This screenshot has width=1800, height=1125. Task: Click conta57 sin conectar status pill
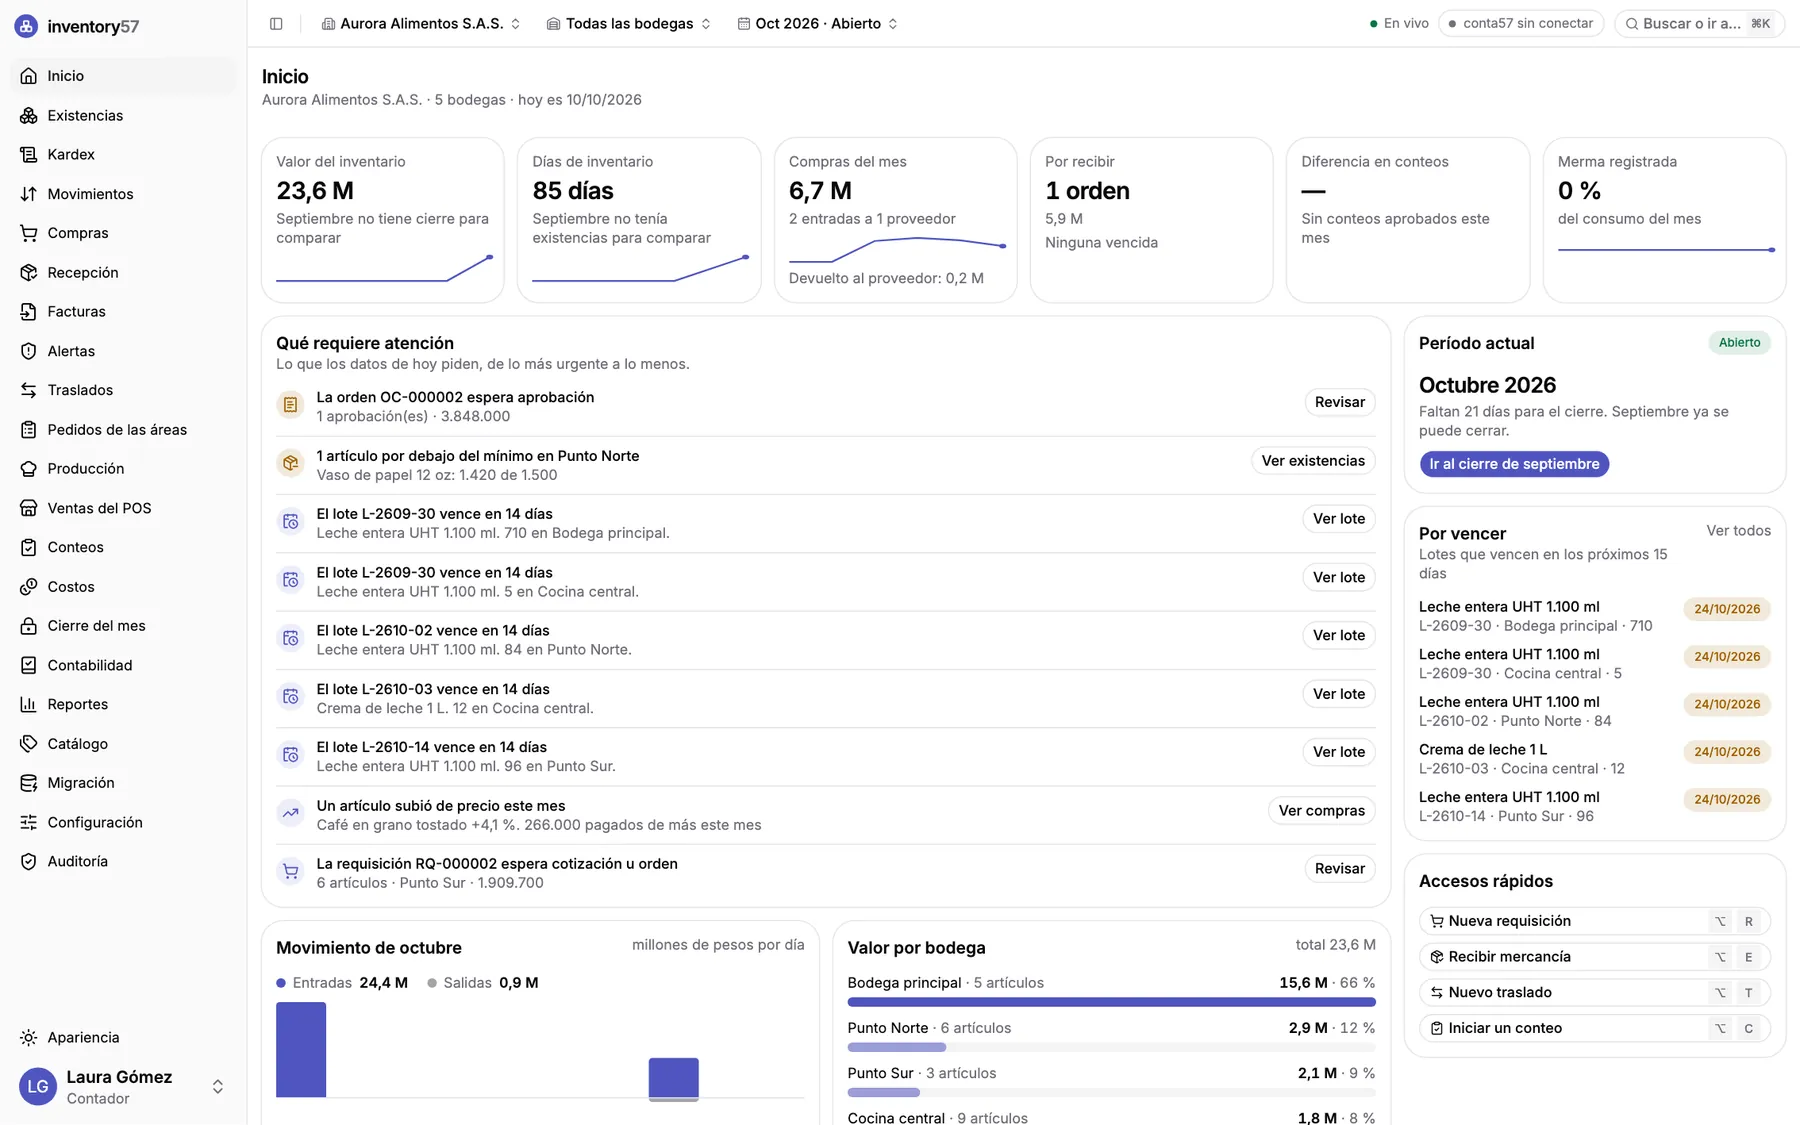pos(1520,23)
